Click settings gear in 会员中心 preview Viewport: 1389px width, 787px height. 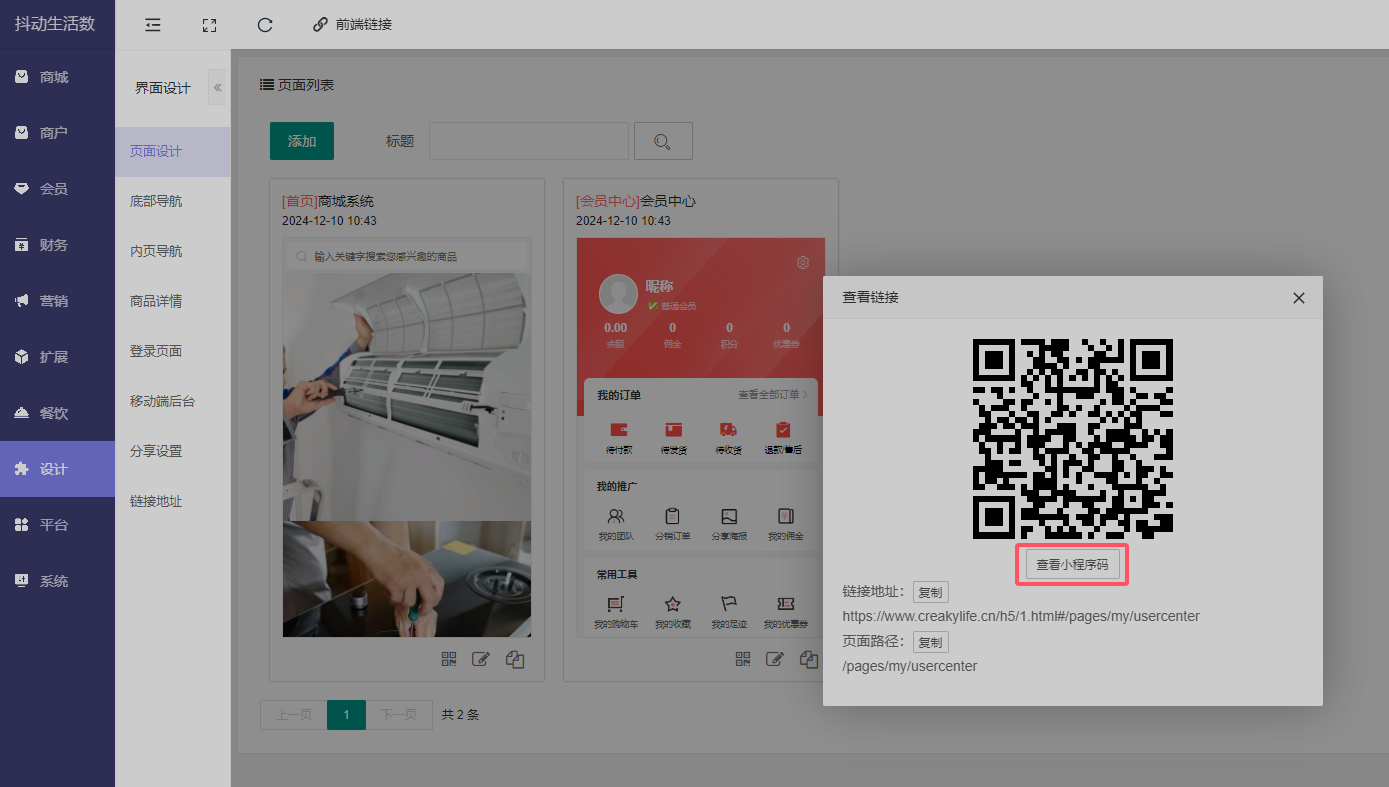point(803,263)
